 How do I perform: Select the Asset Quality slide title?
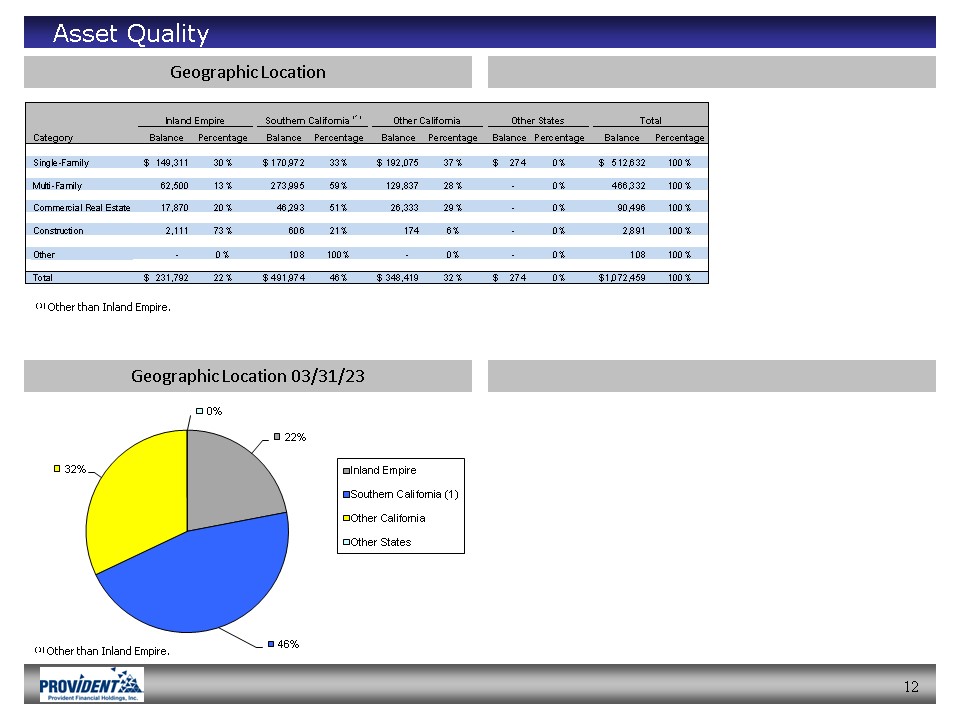pyautogui.click(x=130, y=34)
